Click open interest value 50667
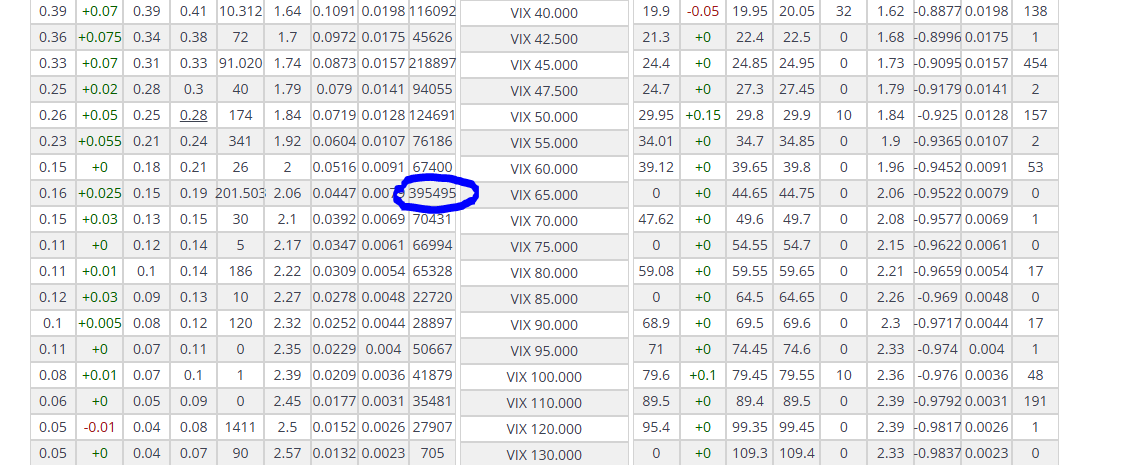1131x465 pixels. pos(432,349)
